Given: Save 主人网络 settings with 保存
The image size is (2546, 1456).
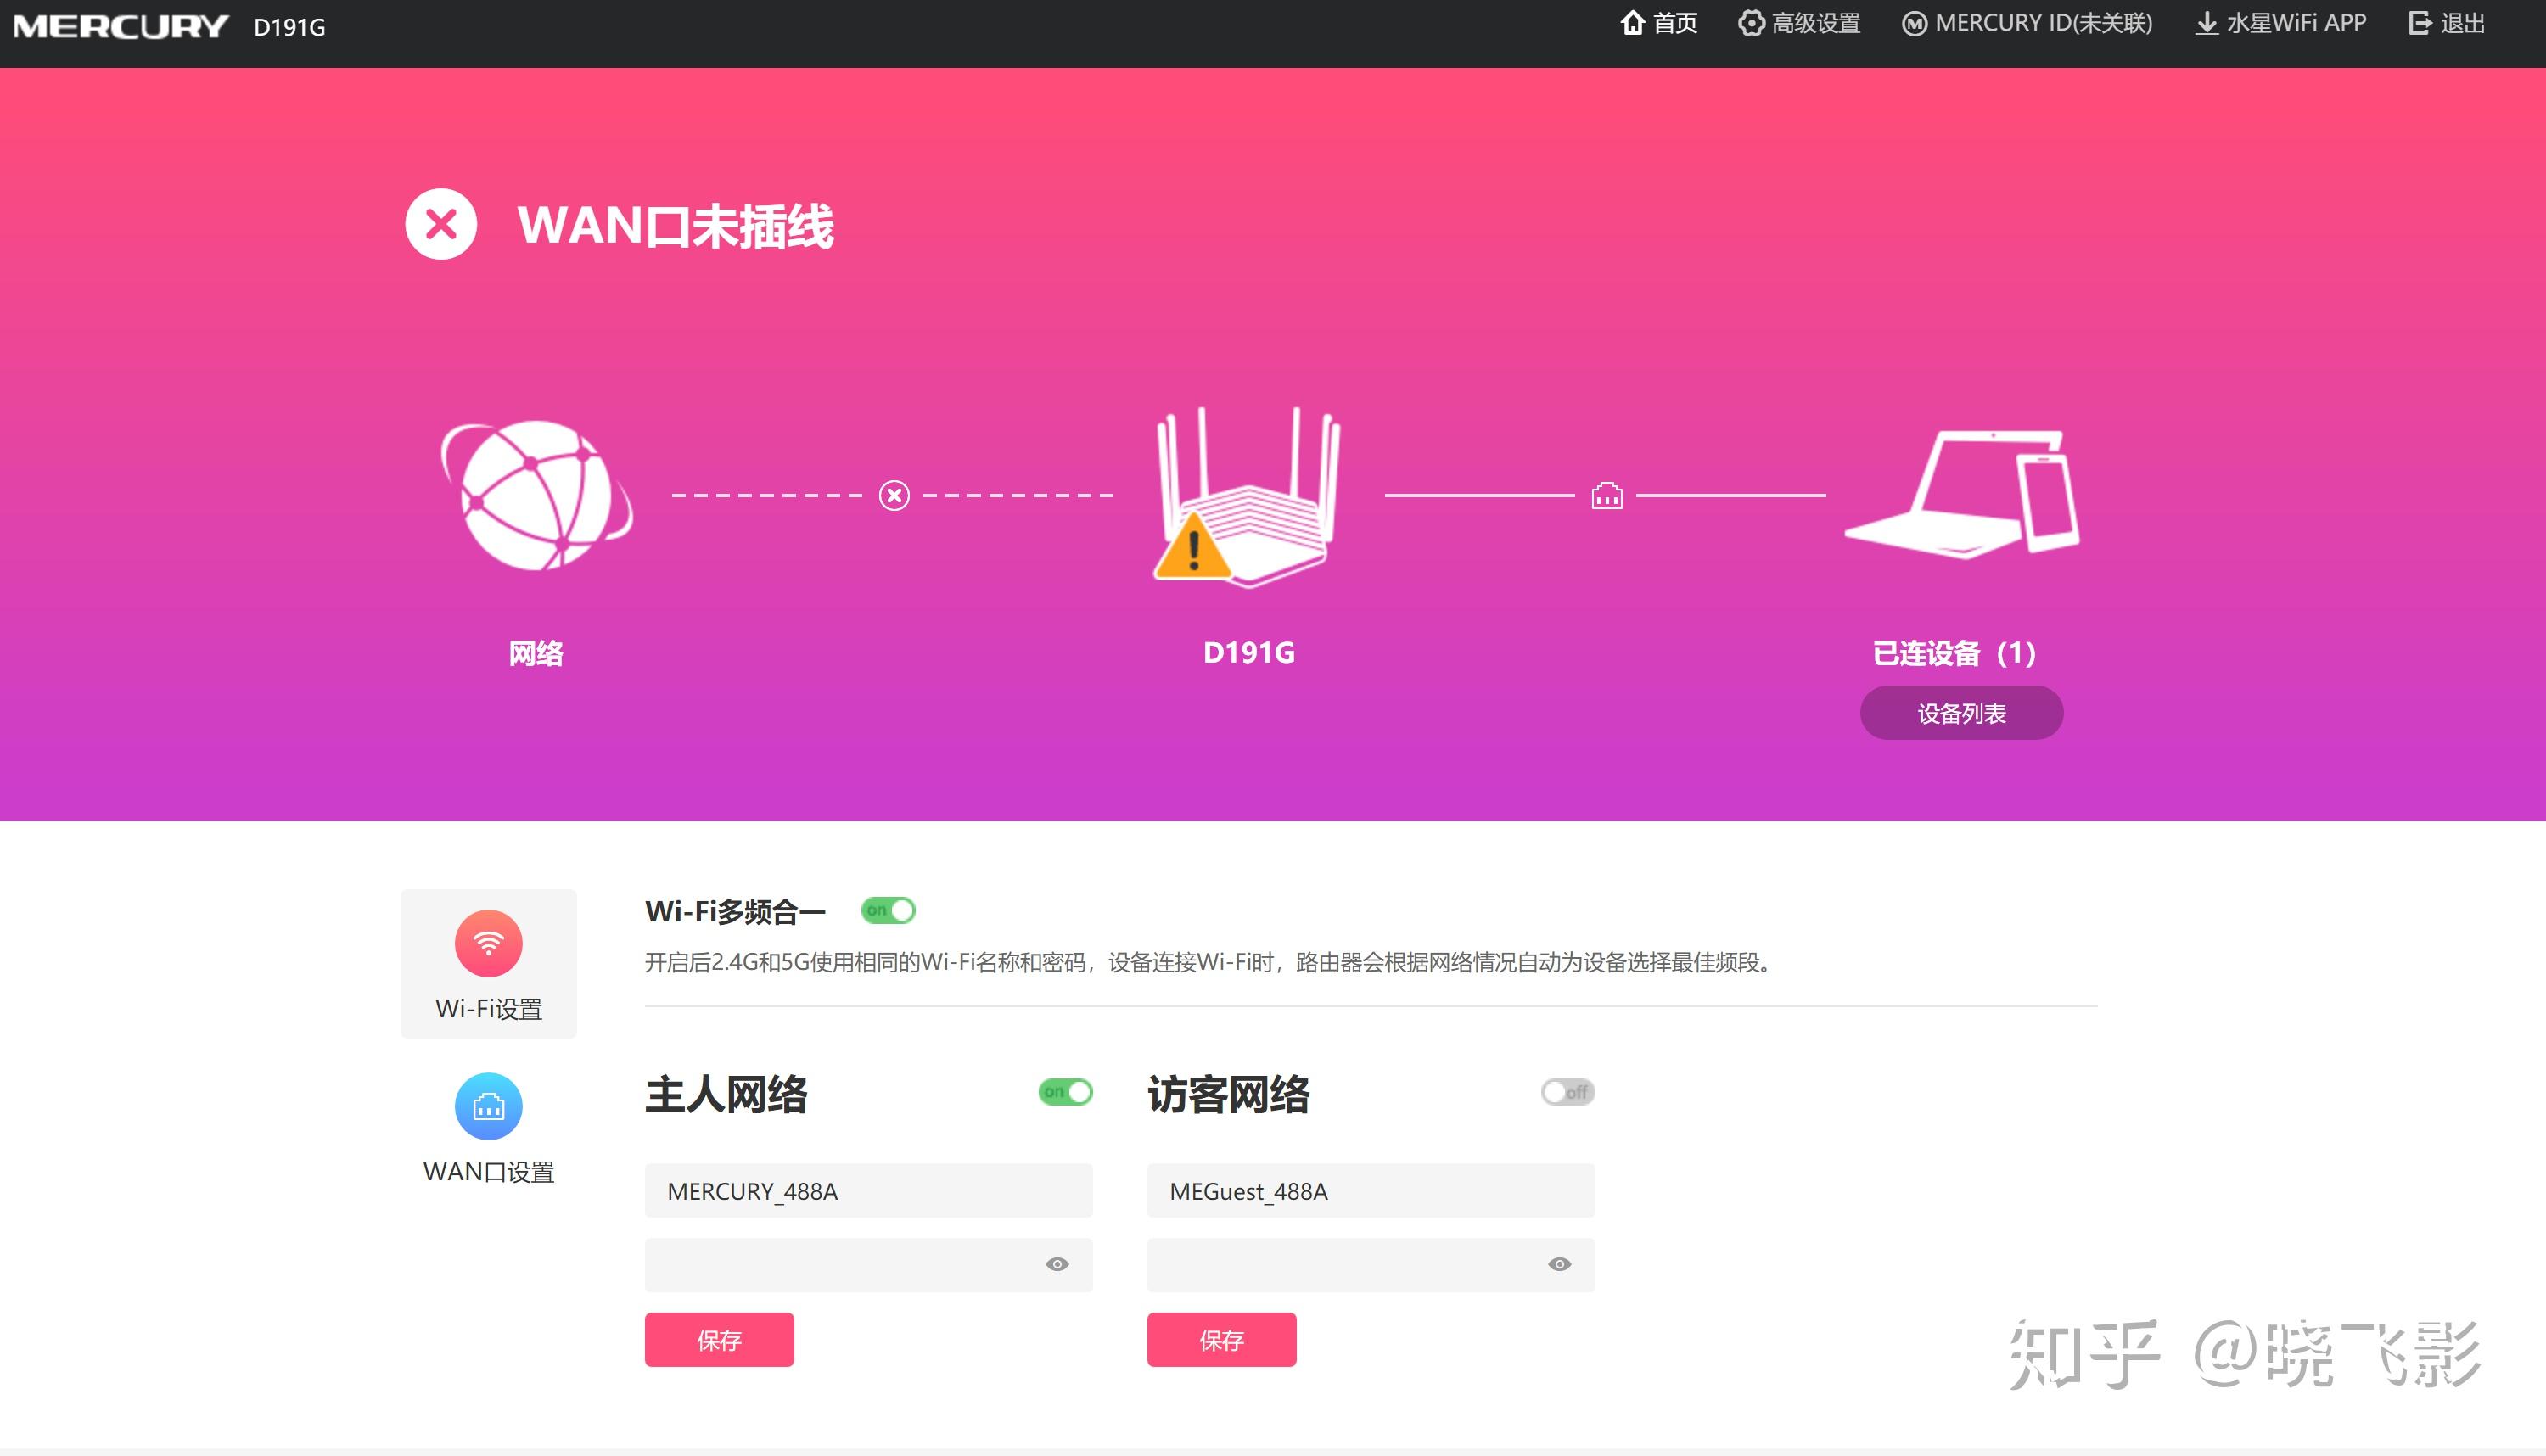Looking at the screenshot, I should [719, 1340].
